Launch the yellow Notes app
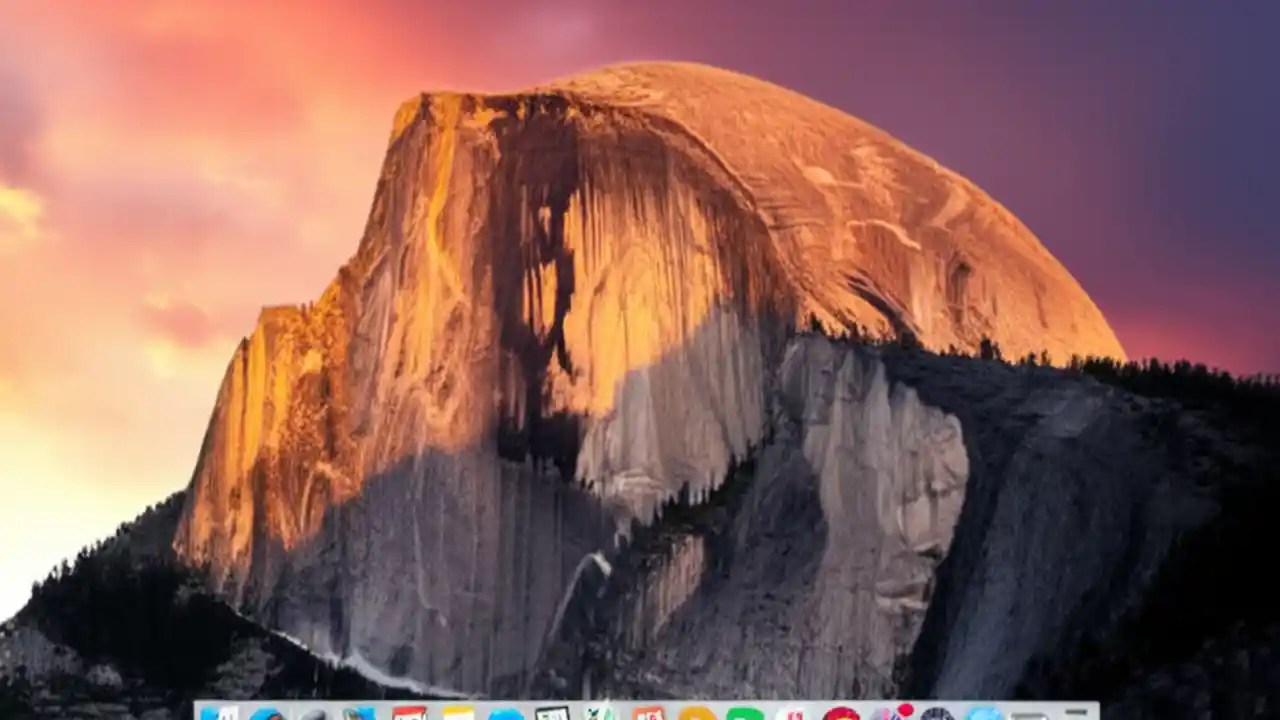 point(457,712)
